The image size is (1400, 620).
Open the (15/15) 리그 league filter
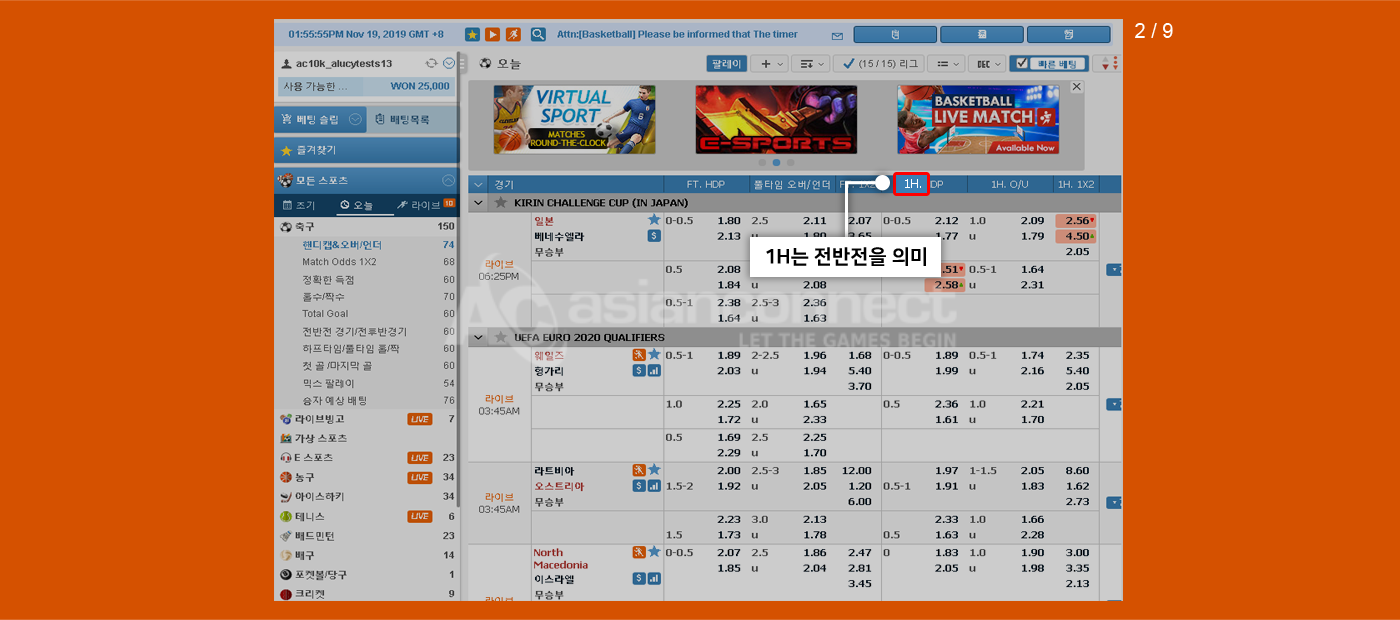(x=878, y=63)
